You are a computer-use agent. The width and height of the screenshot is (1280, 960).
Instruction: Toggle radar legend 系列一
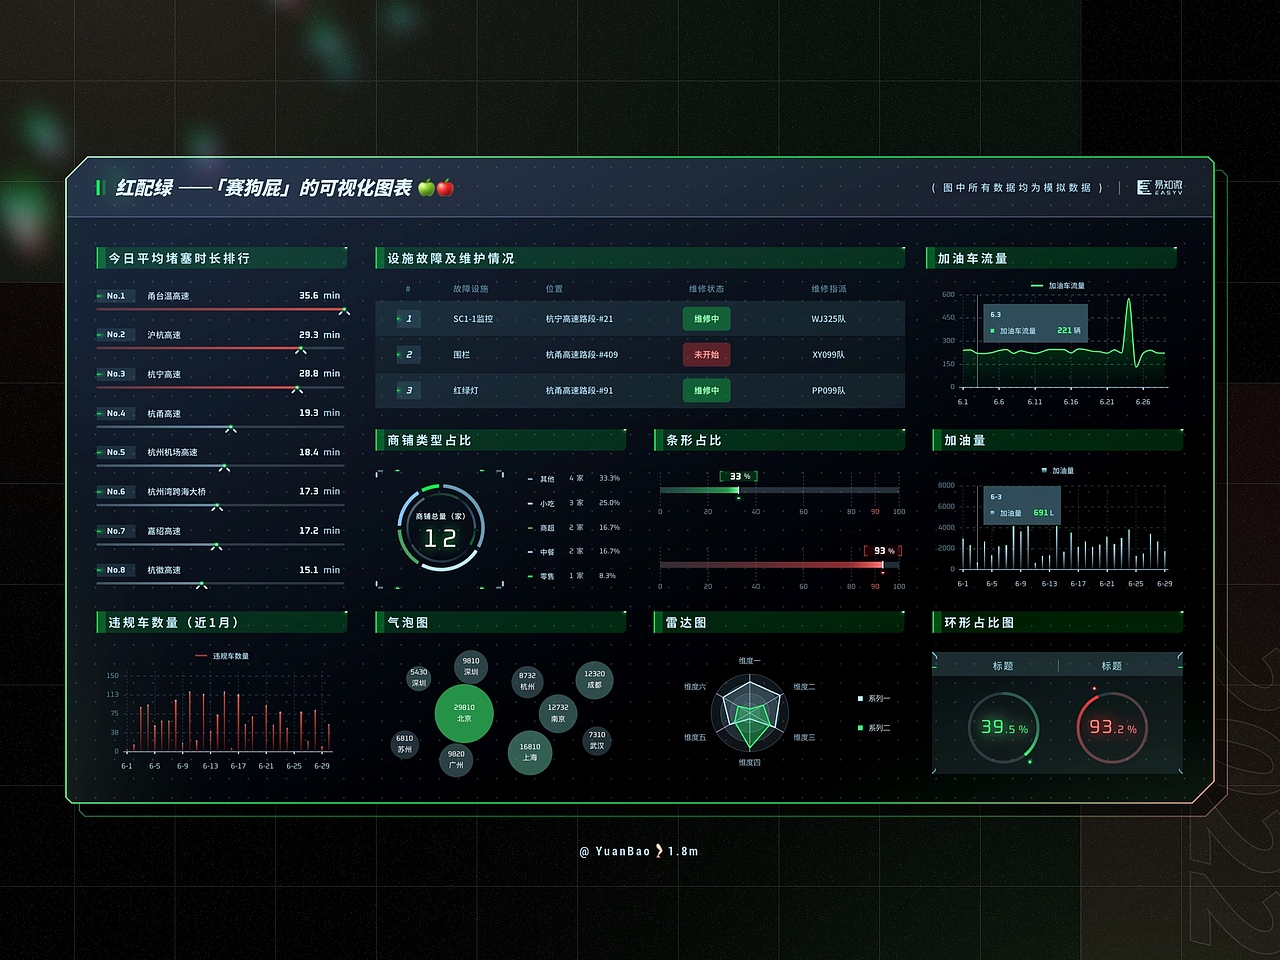(874, 699)
